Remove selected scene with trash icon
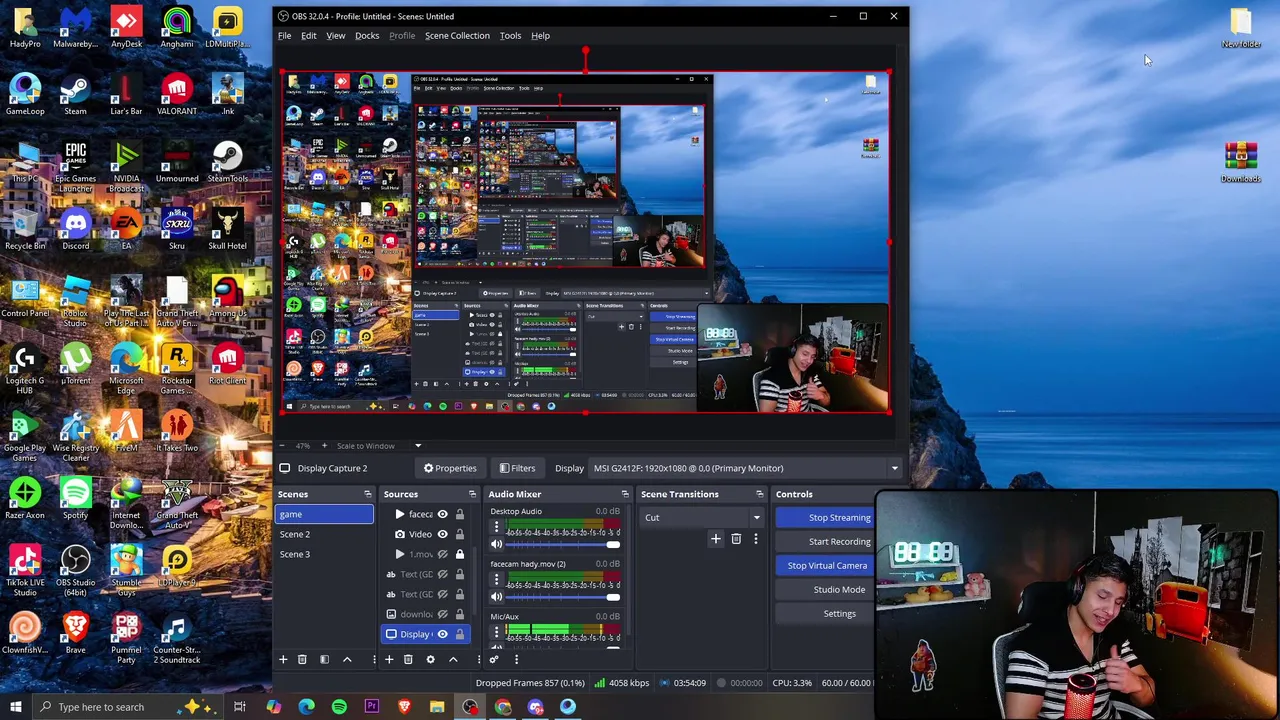Image resolution: width=1280 pixels, height=720 pixels. [302, 659]
